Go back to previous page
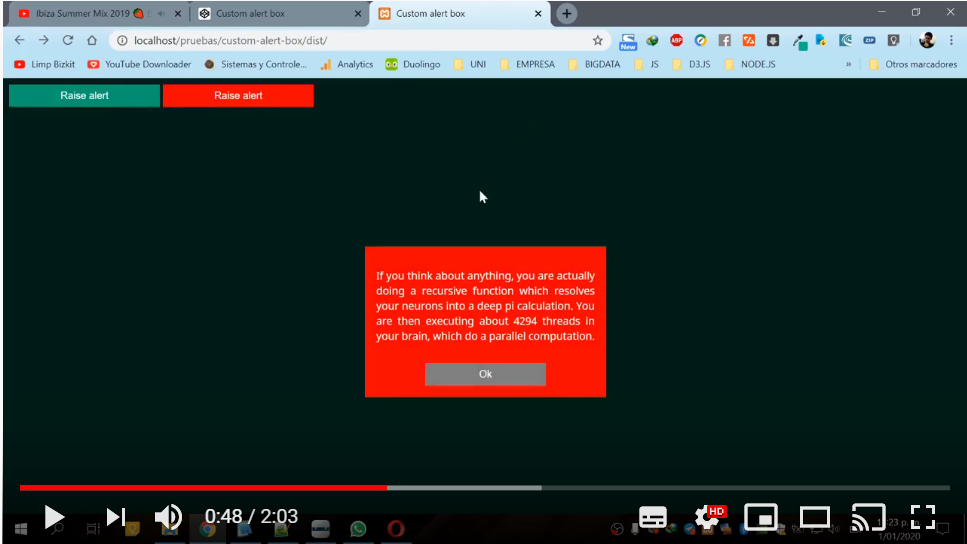 (20, 40)
